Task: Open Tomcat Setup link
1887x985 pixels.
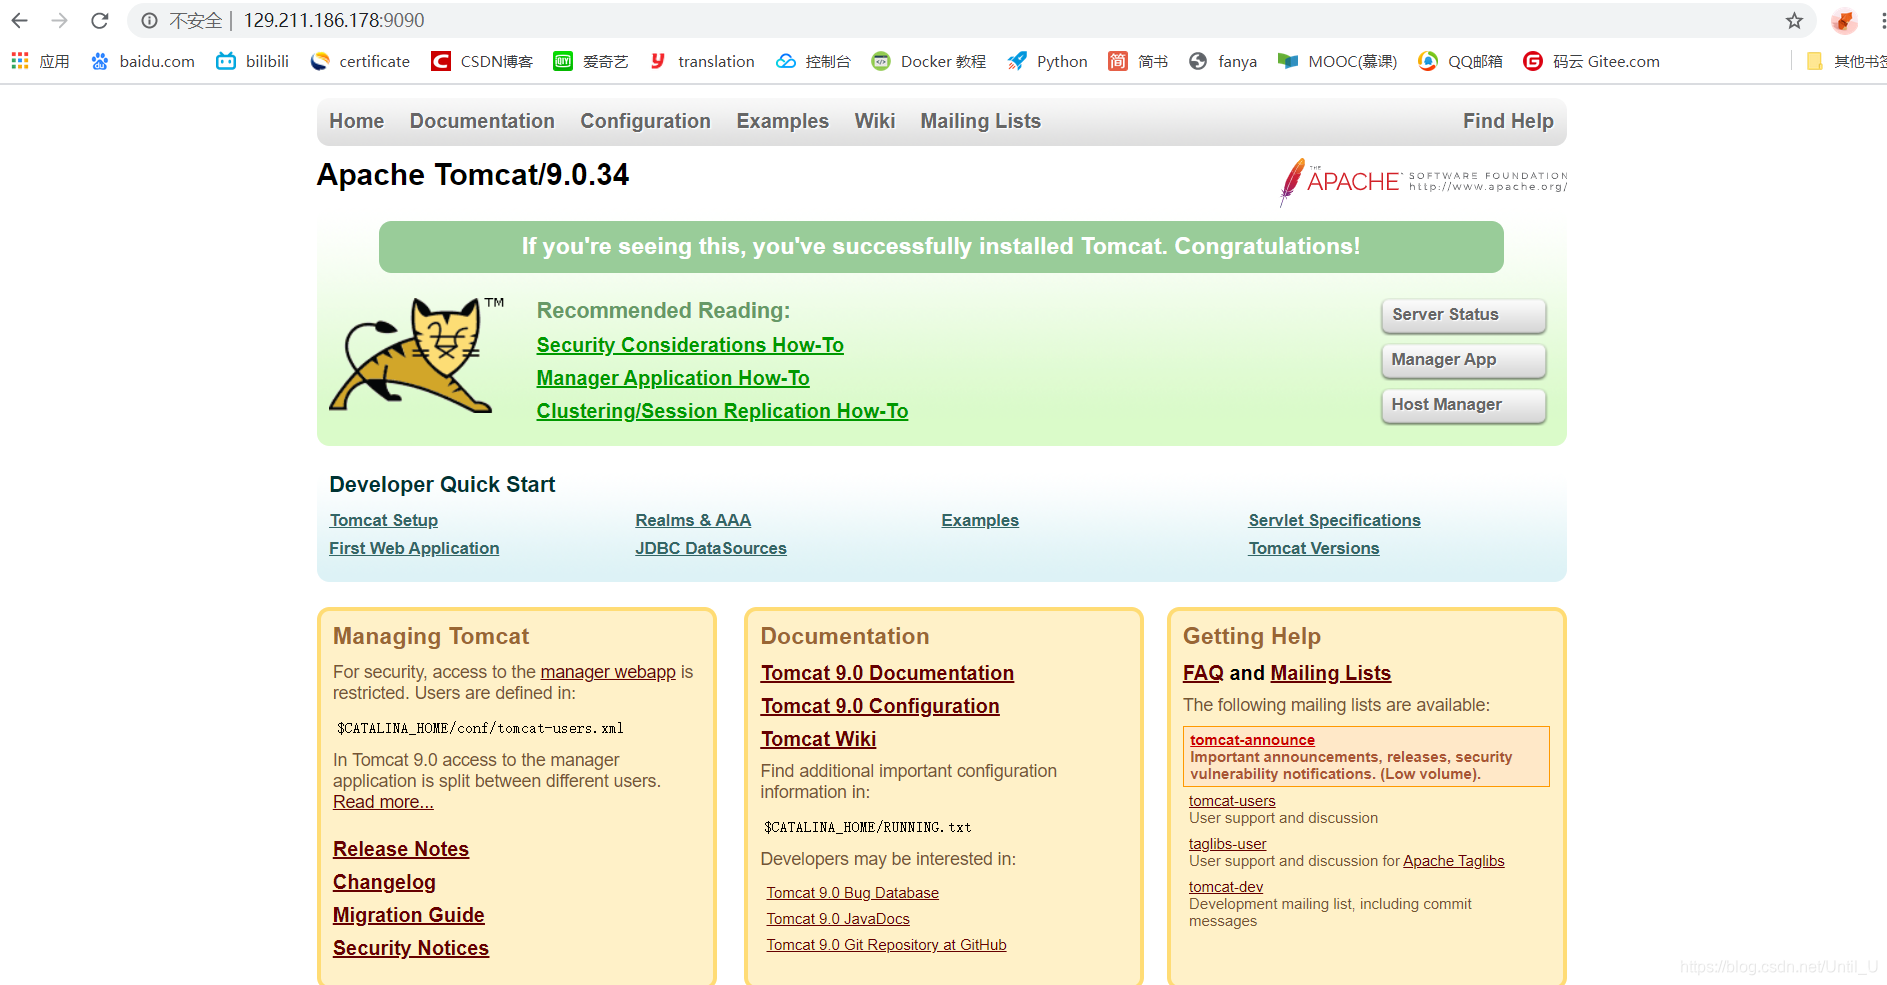Action: 384,520
